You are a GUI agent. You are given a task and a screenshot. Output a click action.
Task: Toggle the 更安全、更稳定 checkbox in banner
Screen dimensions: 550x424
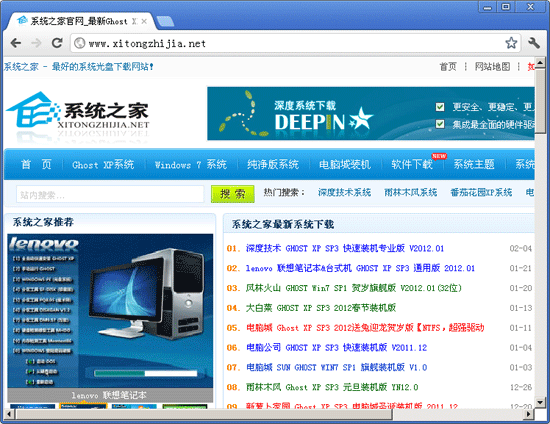[440, 107]
